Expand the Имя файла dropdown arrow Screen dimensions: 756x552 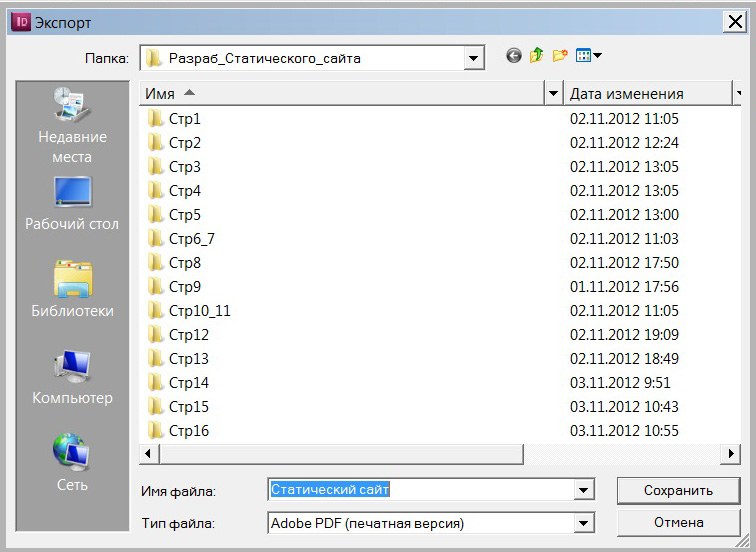click(x=583, y=490)
